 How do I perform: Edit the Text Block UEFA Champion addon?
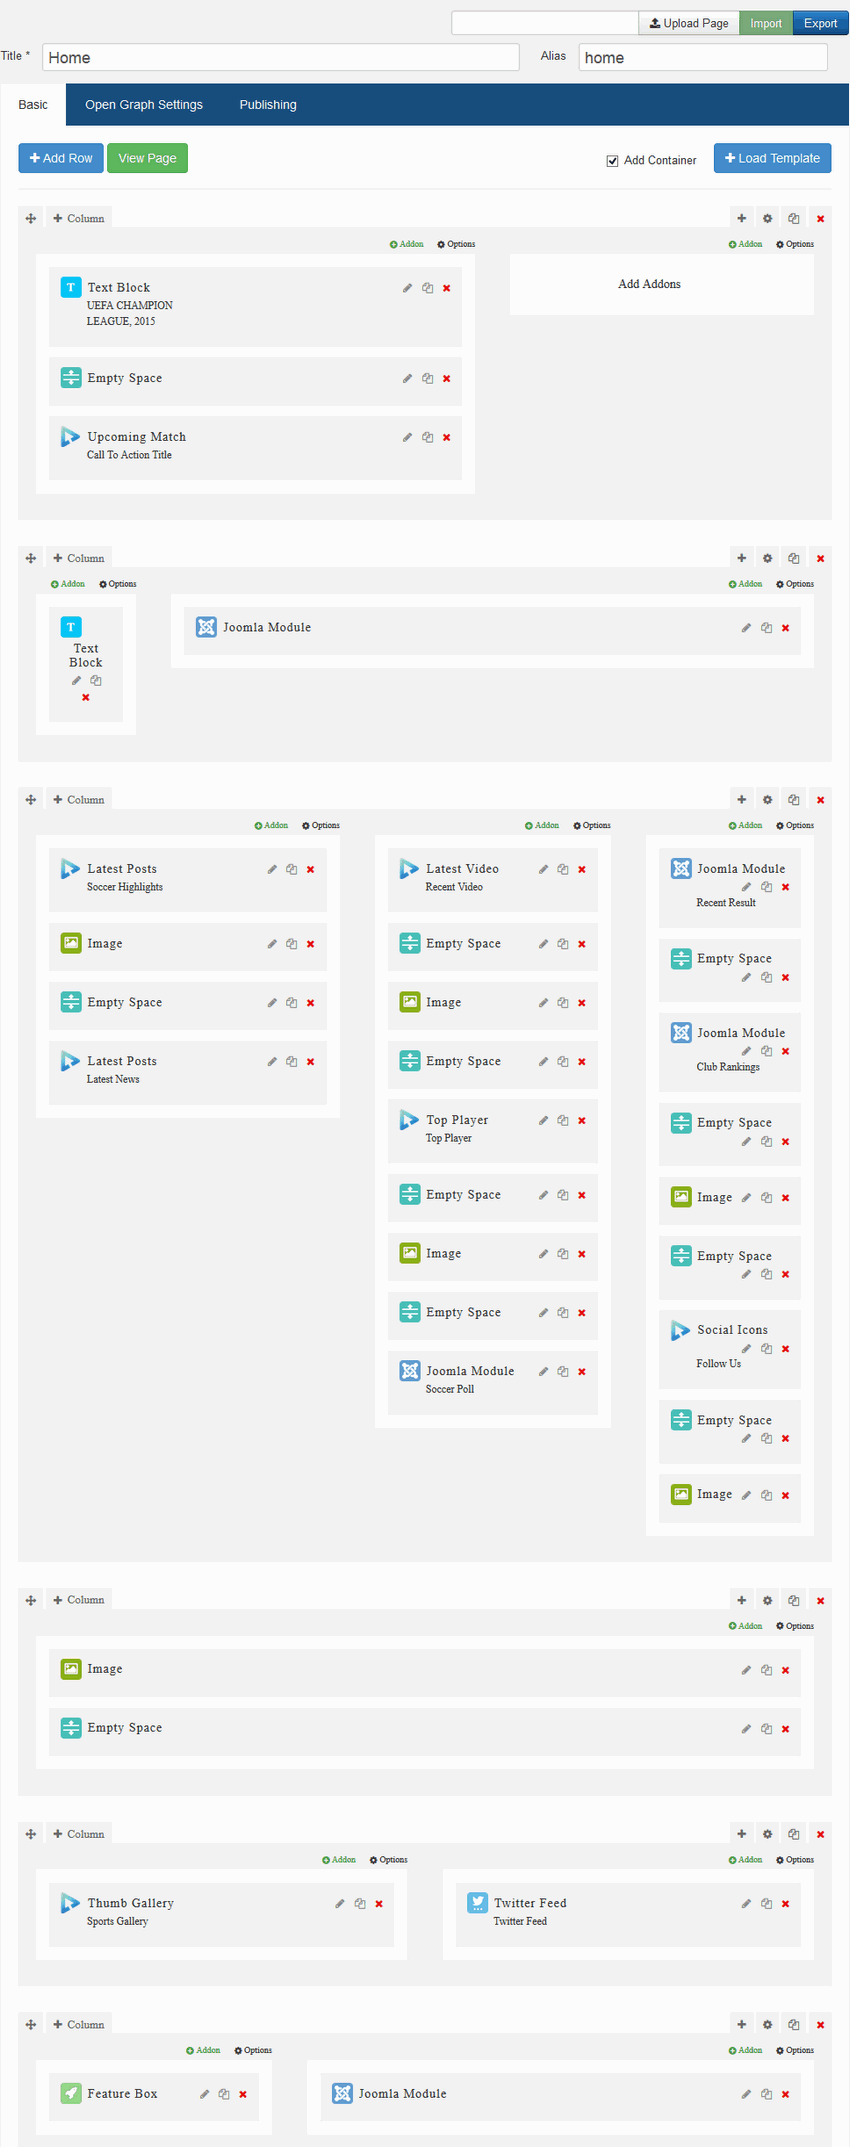pos(407,288)
